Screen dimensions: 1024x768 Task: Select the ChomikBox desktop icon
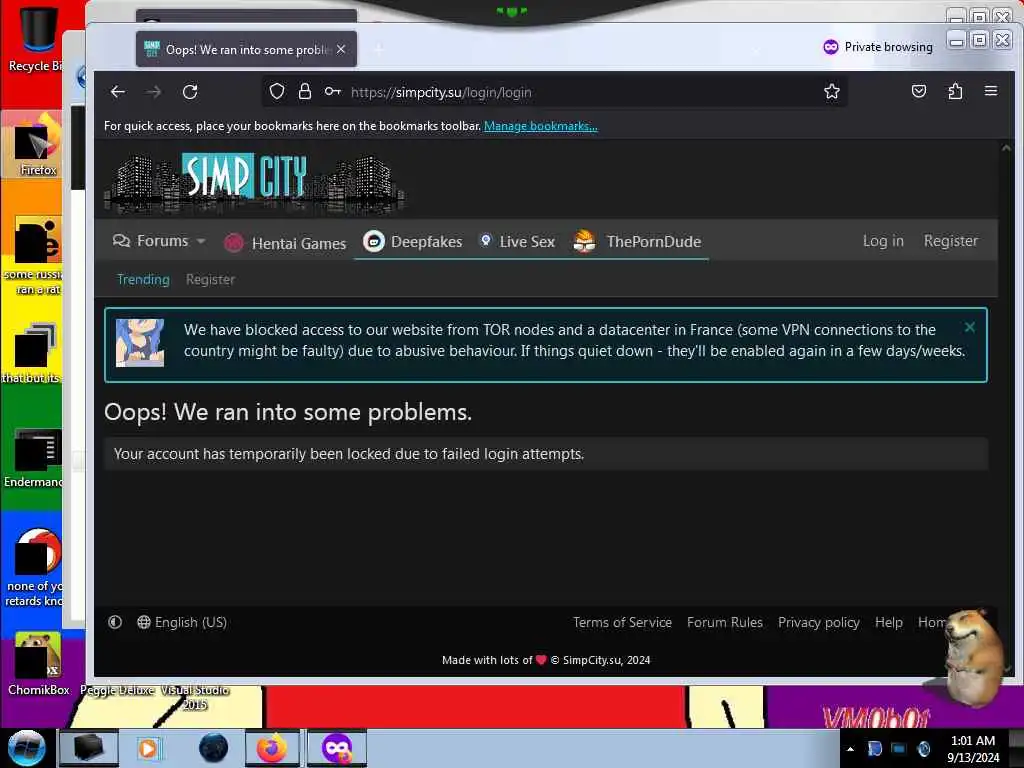click(x=38, y=664)
